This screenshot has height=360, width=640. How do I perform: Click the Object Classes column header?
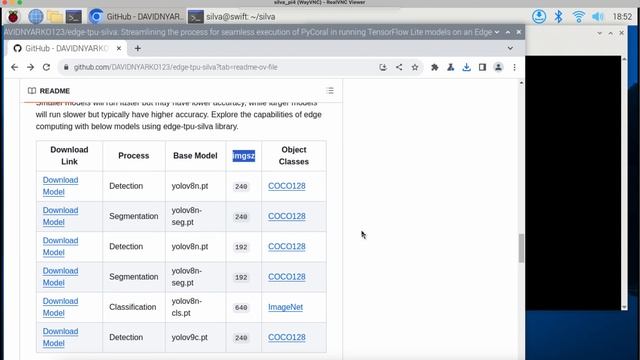[x=294, y=156]
